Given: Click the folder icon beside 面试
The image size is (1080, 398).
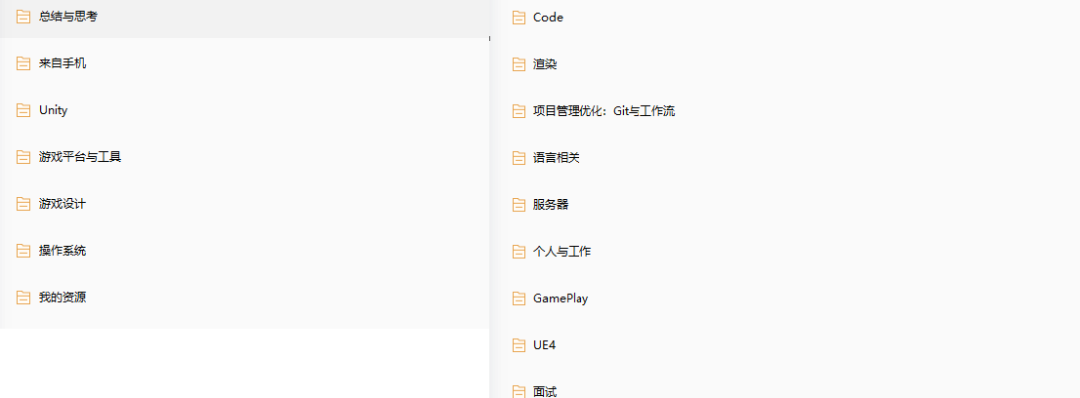Looking at the screenshot, I should [519, 391].
